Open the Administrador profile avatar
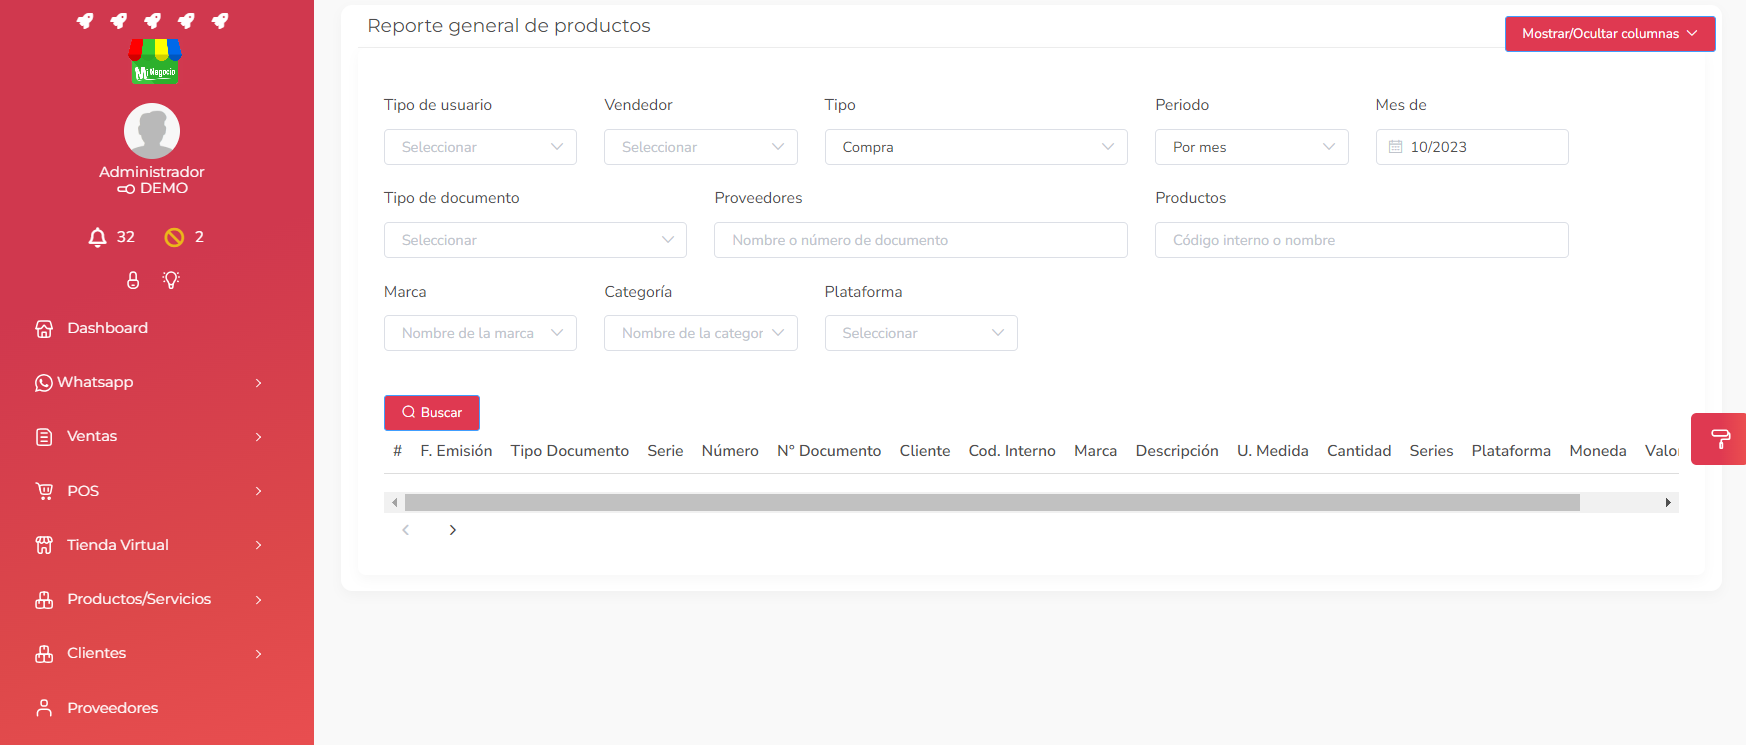Viewport: 1746px width, 745px height. tap(152, 131)
